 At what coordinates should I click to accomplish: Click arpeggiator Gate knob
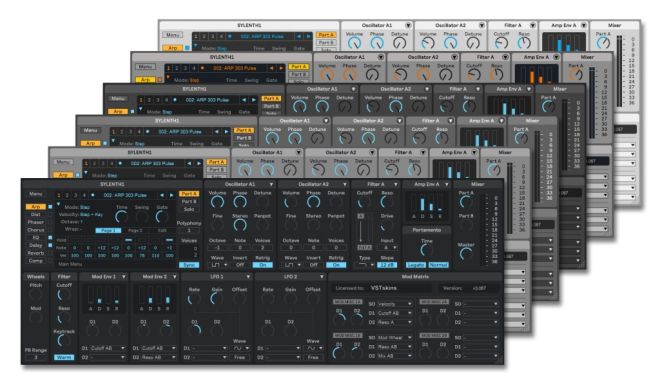162,217
